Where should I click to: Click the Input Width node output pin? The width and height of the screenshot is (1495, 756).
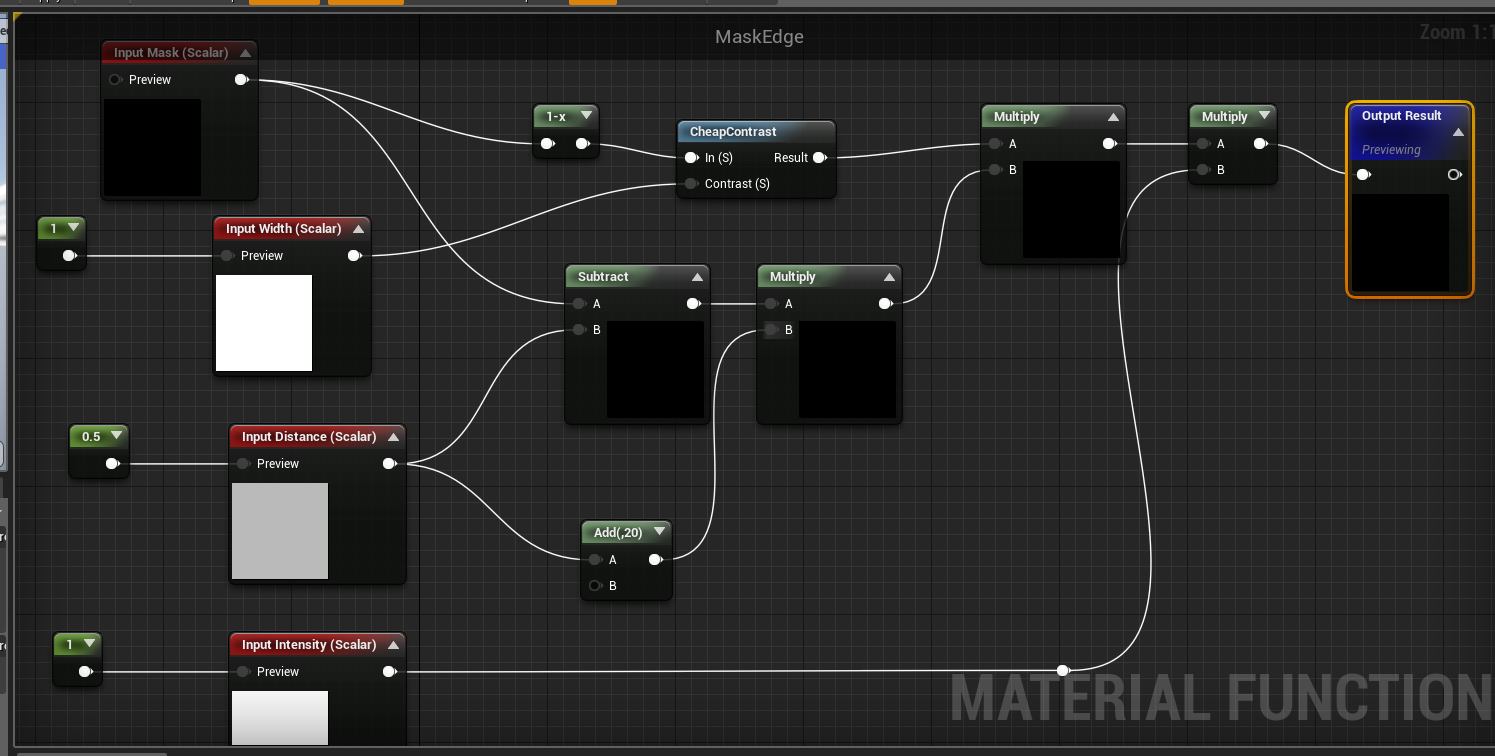[354, 255]
